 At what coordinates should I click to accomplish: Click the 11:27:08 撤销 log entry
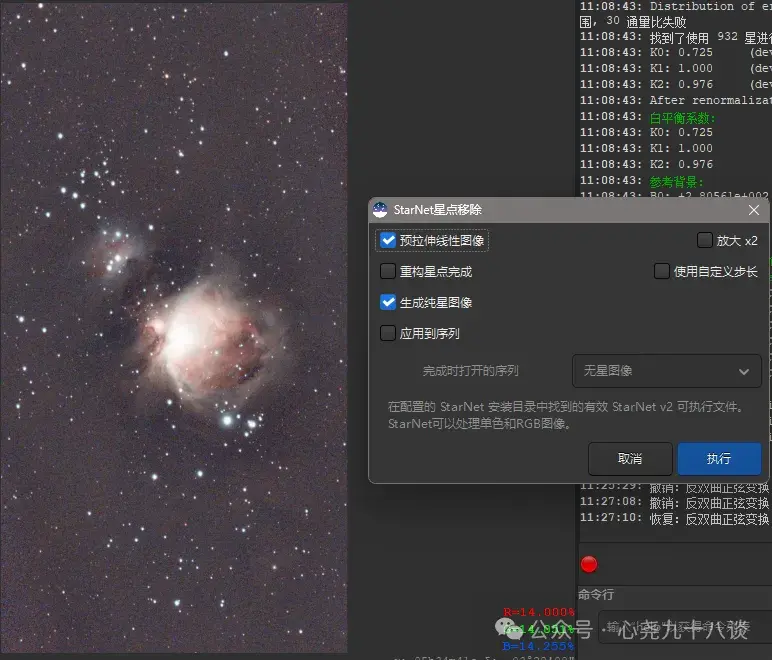pyautogui.click(x=675, y=503)
